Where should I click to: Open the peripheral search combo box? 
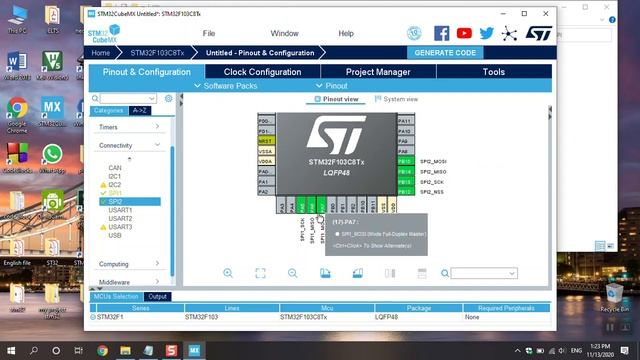[x=128, y=98]
